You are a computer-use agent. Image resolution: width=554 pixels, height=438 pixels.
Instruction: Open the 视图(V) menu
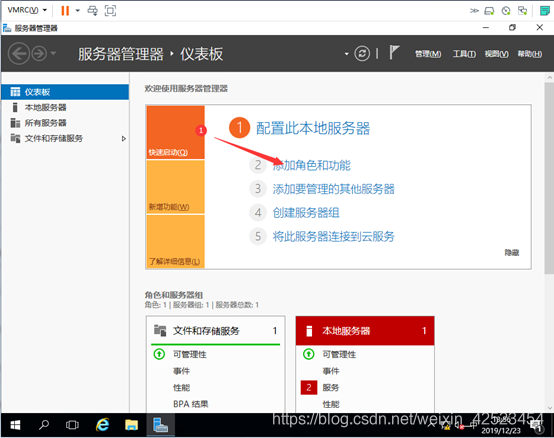coord(496,54)
